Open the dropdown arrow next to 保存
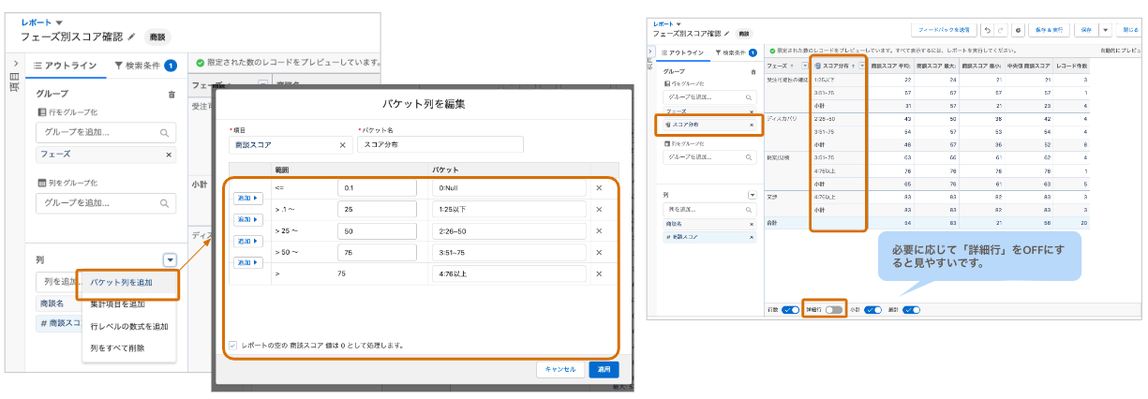Image resolution: width=1148 pixels, height=399 pixels. [1105, 30]
